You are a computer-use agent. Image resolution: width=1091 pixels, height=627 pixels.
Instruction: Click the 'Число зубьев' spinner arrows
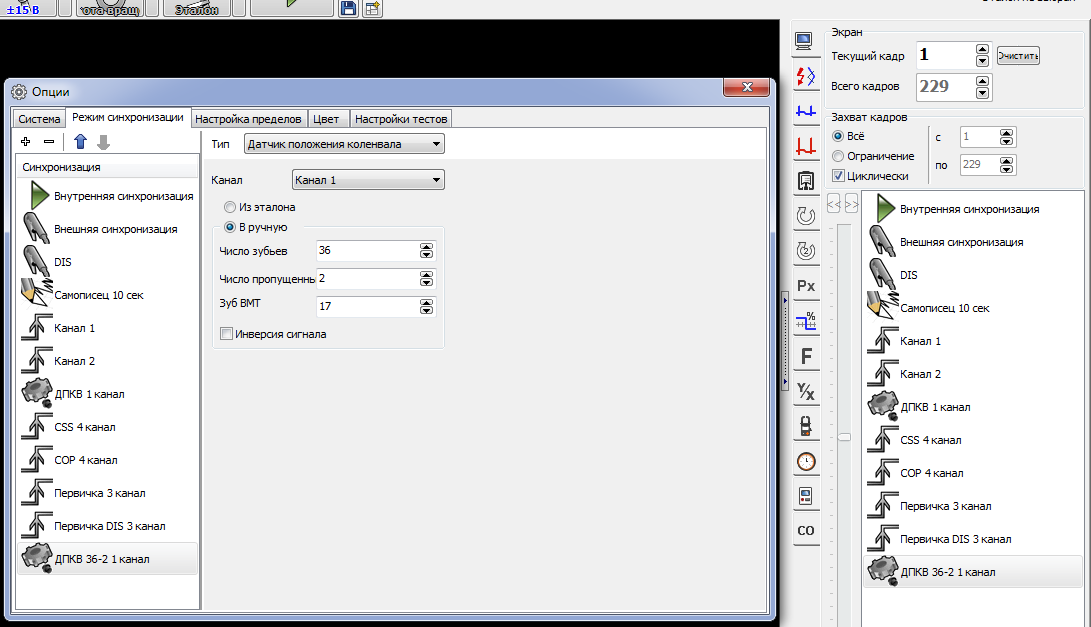[427, 251]
